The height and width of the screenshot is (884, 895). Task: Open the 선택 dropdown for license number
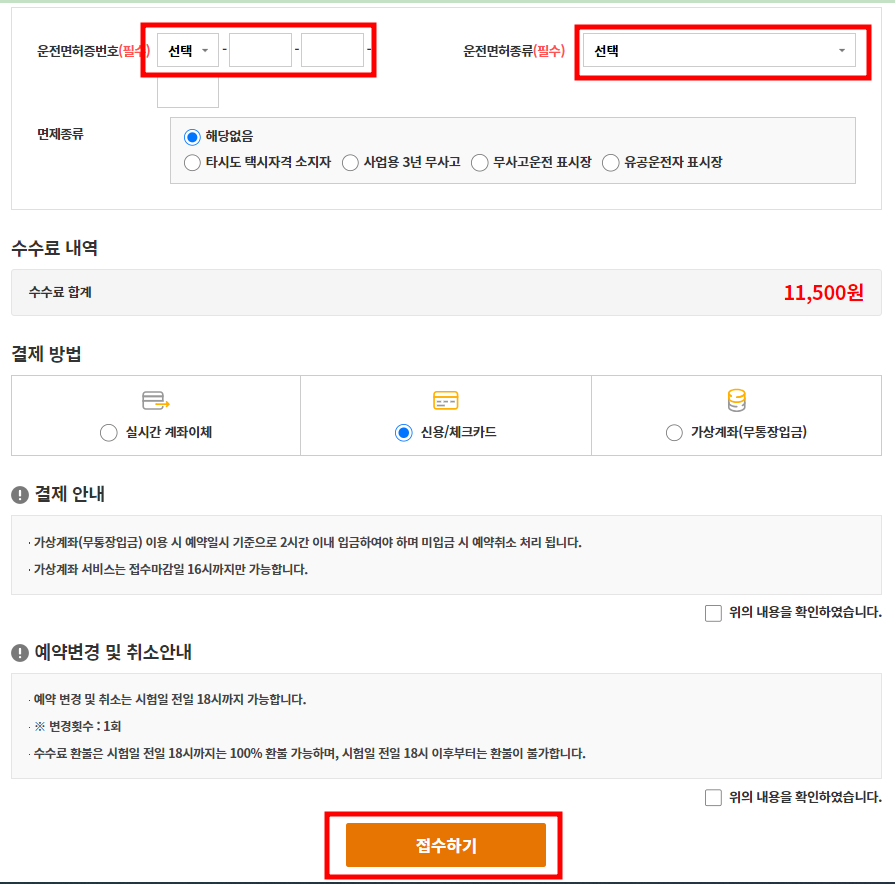(186, 49)
